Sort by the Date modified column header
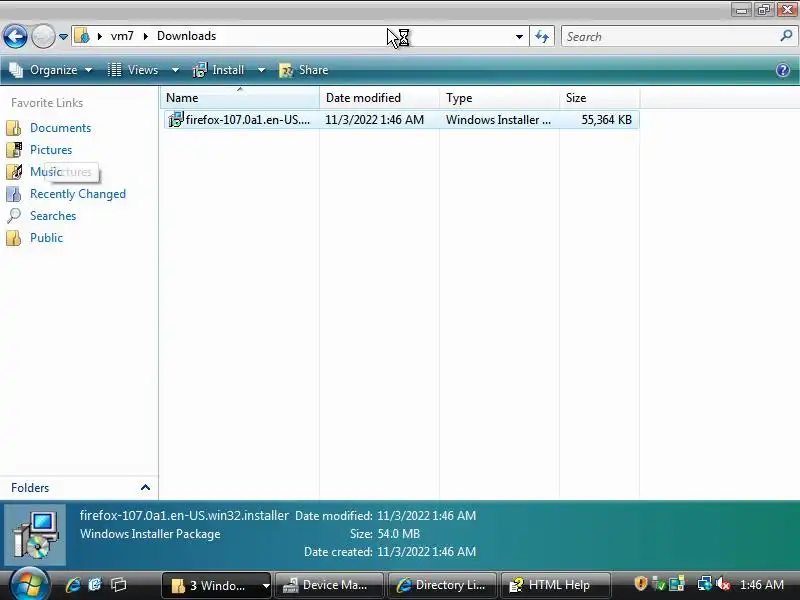 (379, 97)
